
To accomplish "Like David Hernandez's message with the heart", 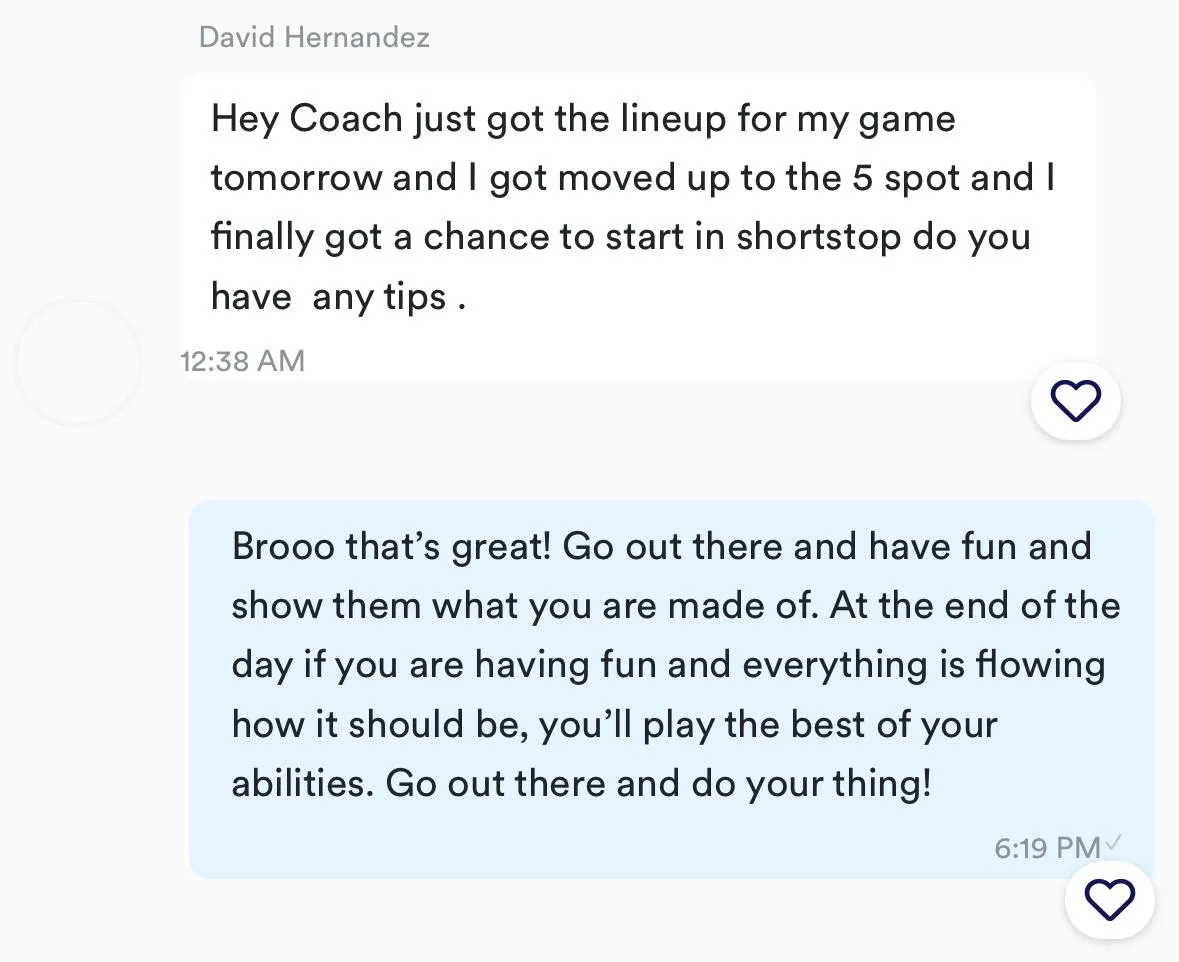I will pyautogui.click(x=1075, y=400).
